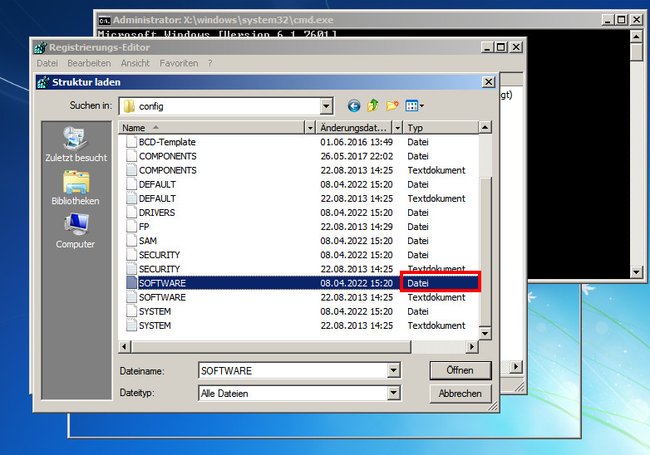Image resolution: width=650 pixels, height=455 pixels.
Task: Open the Ansicht menu
Action: click(x=135, y=63)
